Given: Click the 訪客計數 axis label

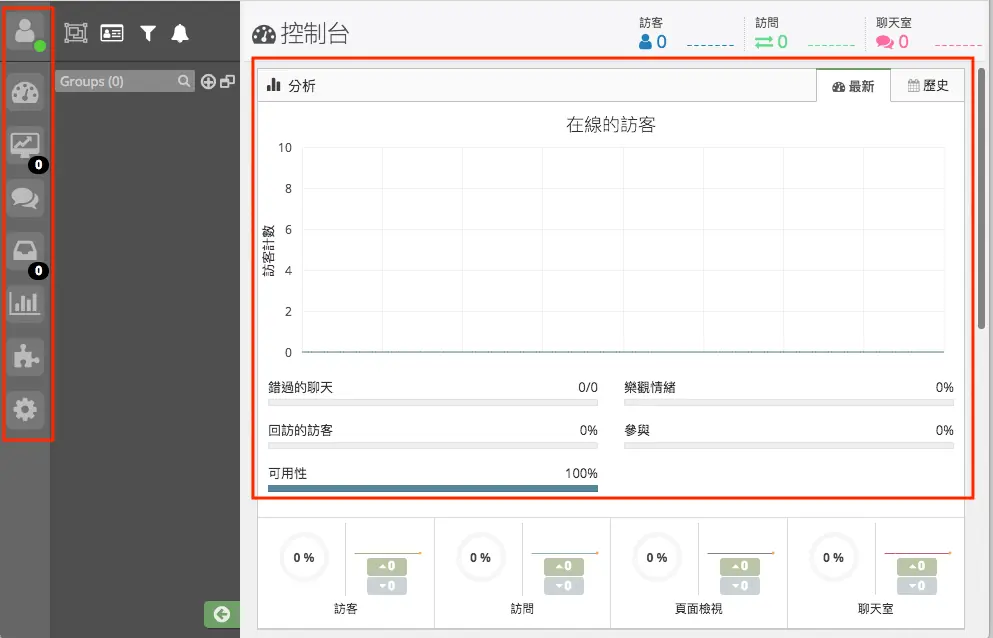Looking at the screenshot, I should coord(269,250).
